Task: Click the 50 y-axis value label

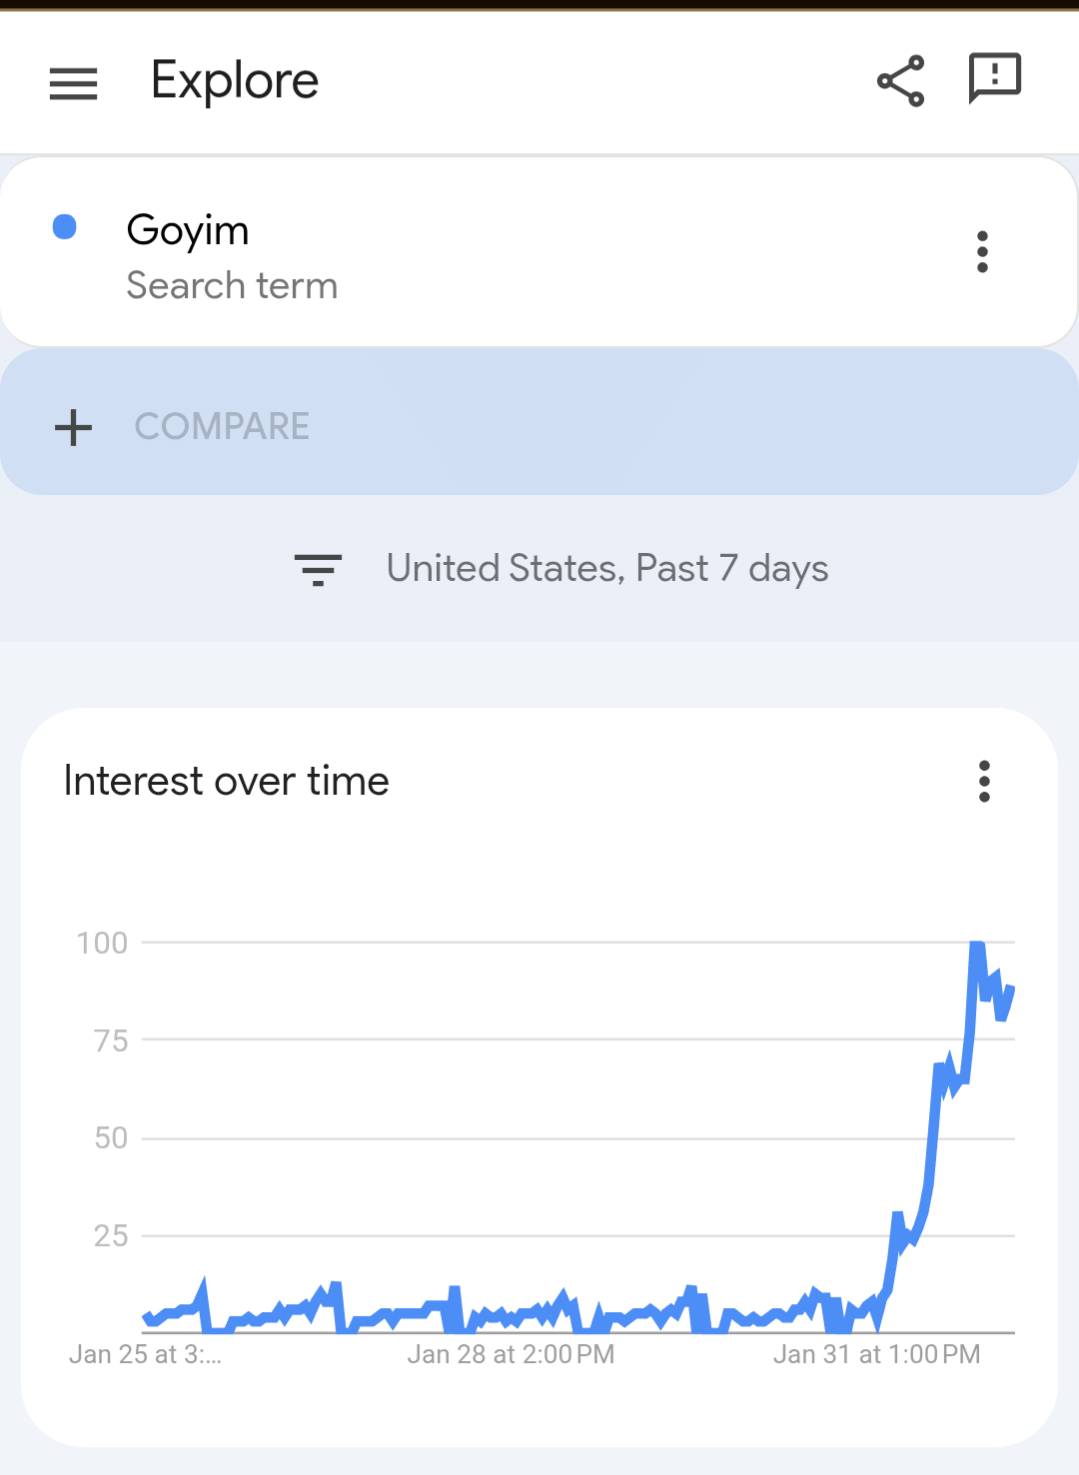Action: (111, 1138)
